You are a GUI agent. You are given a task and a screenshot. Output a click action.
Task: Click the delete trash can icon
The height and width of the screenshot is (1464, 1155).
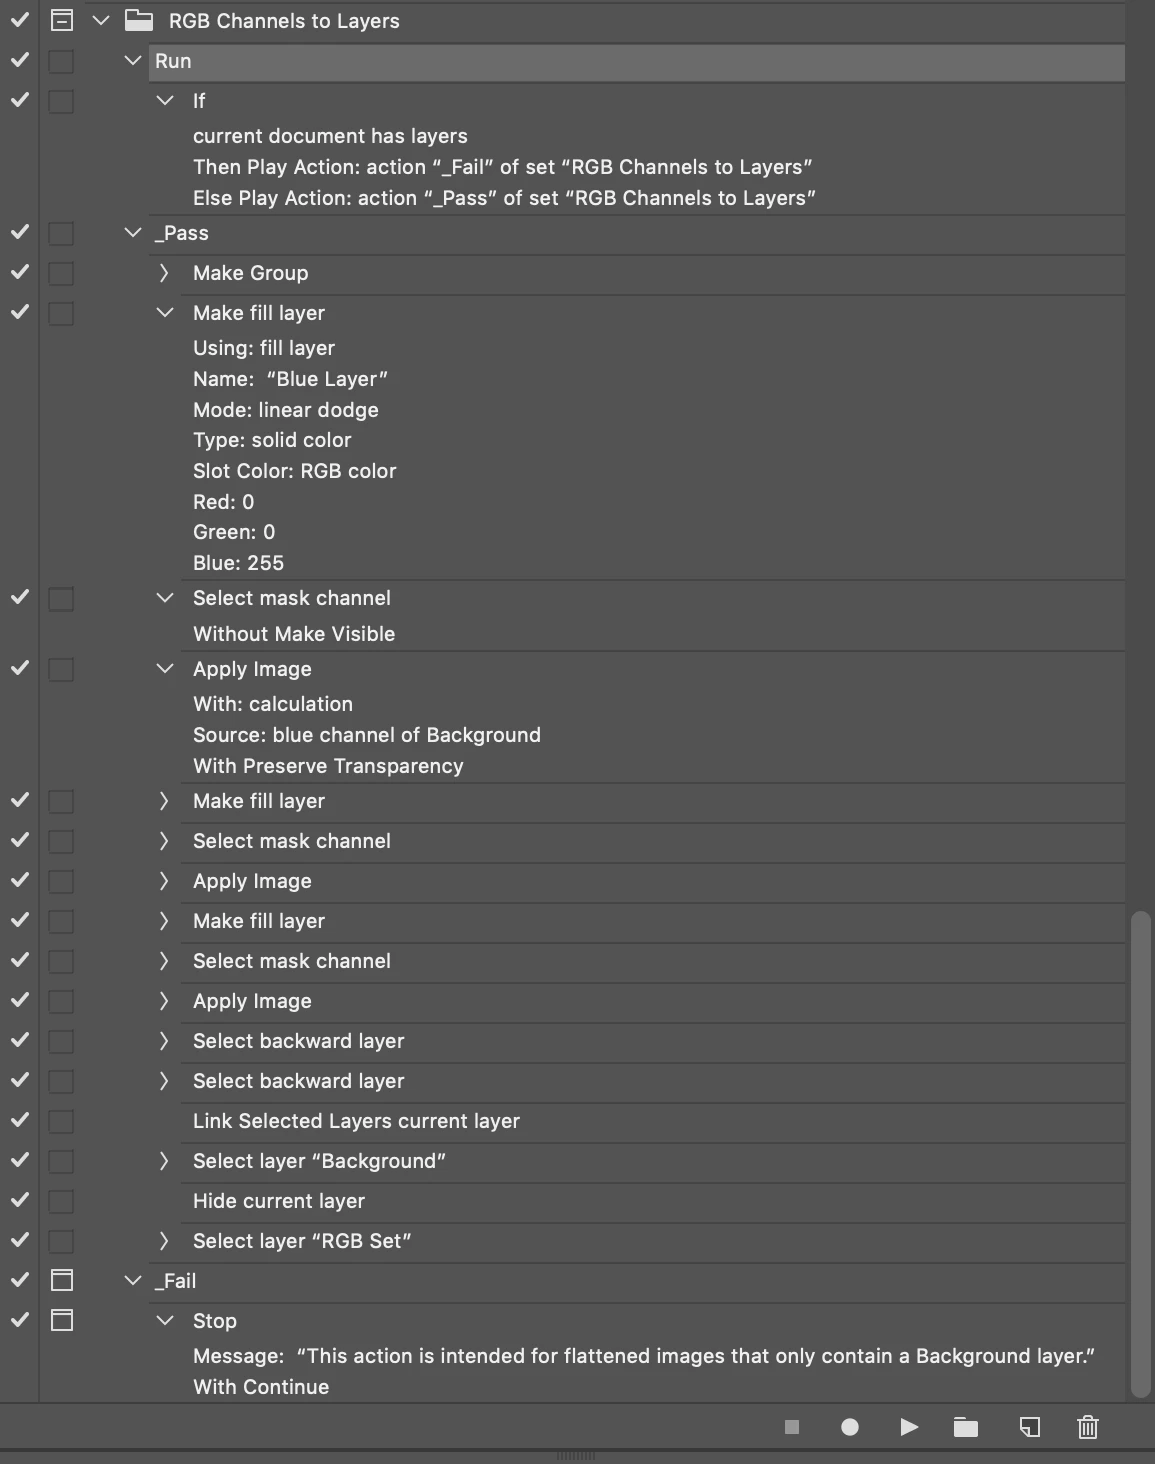point(1088,1427)
